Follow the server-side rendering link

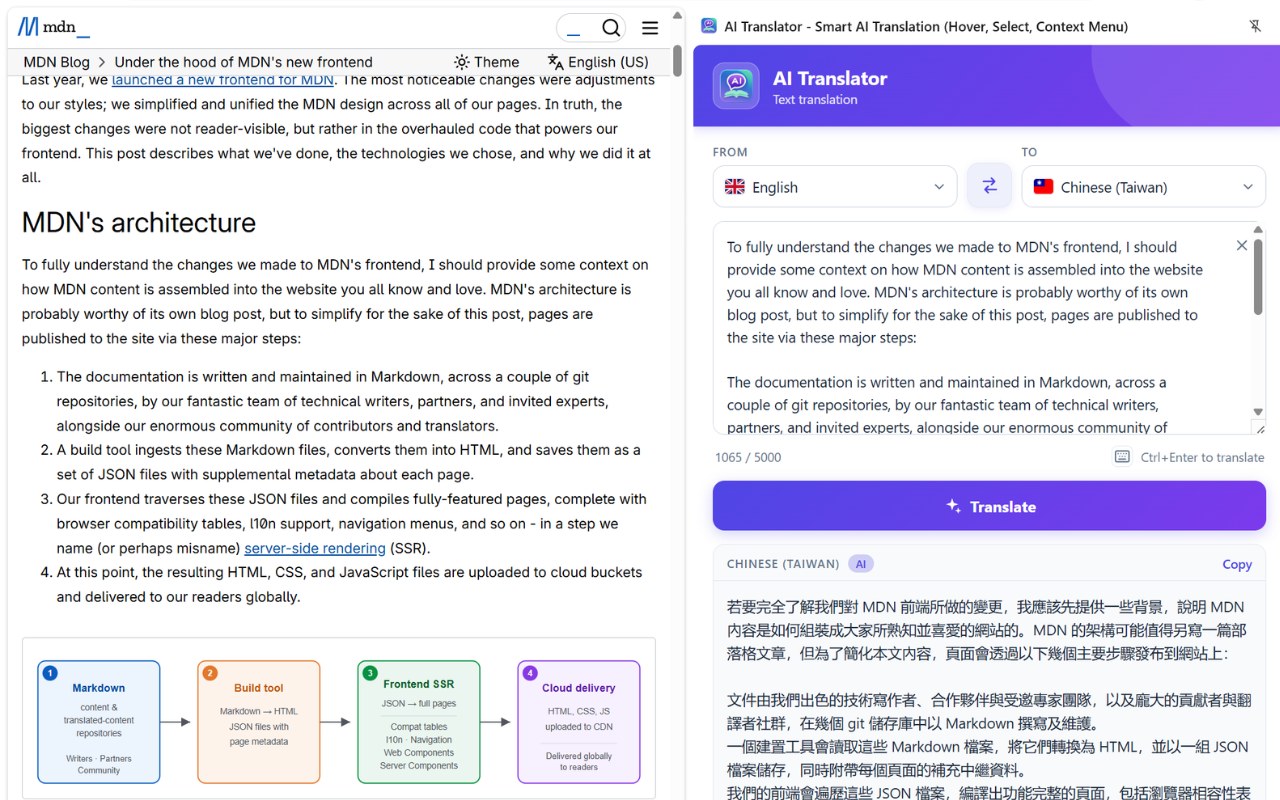tap(315, 548)
